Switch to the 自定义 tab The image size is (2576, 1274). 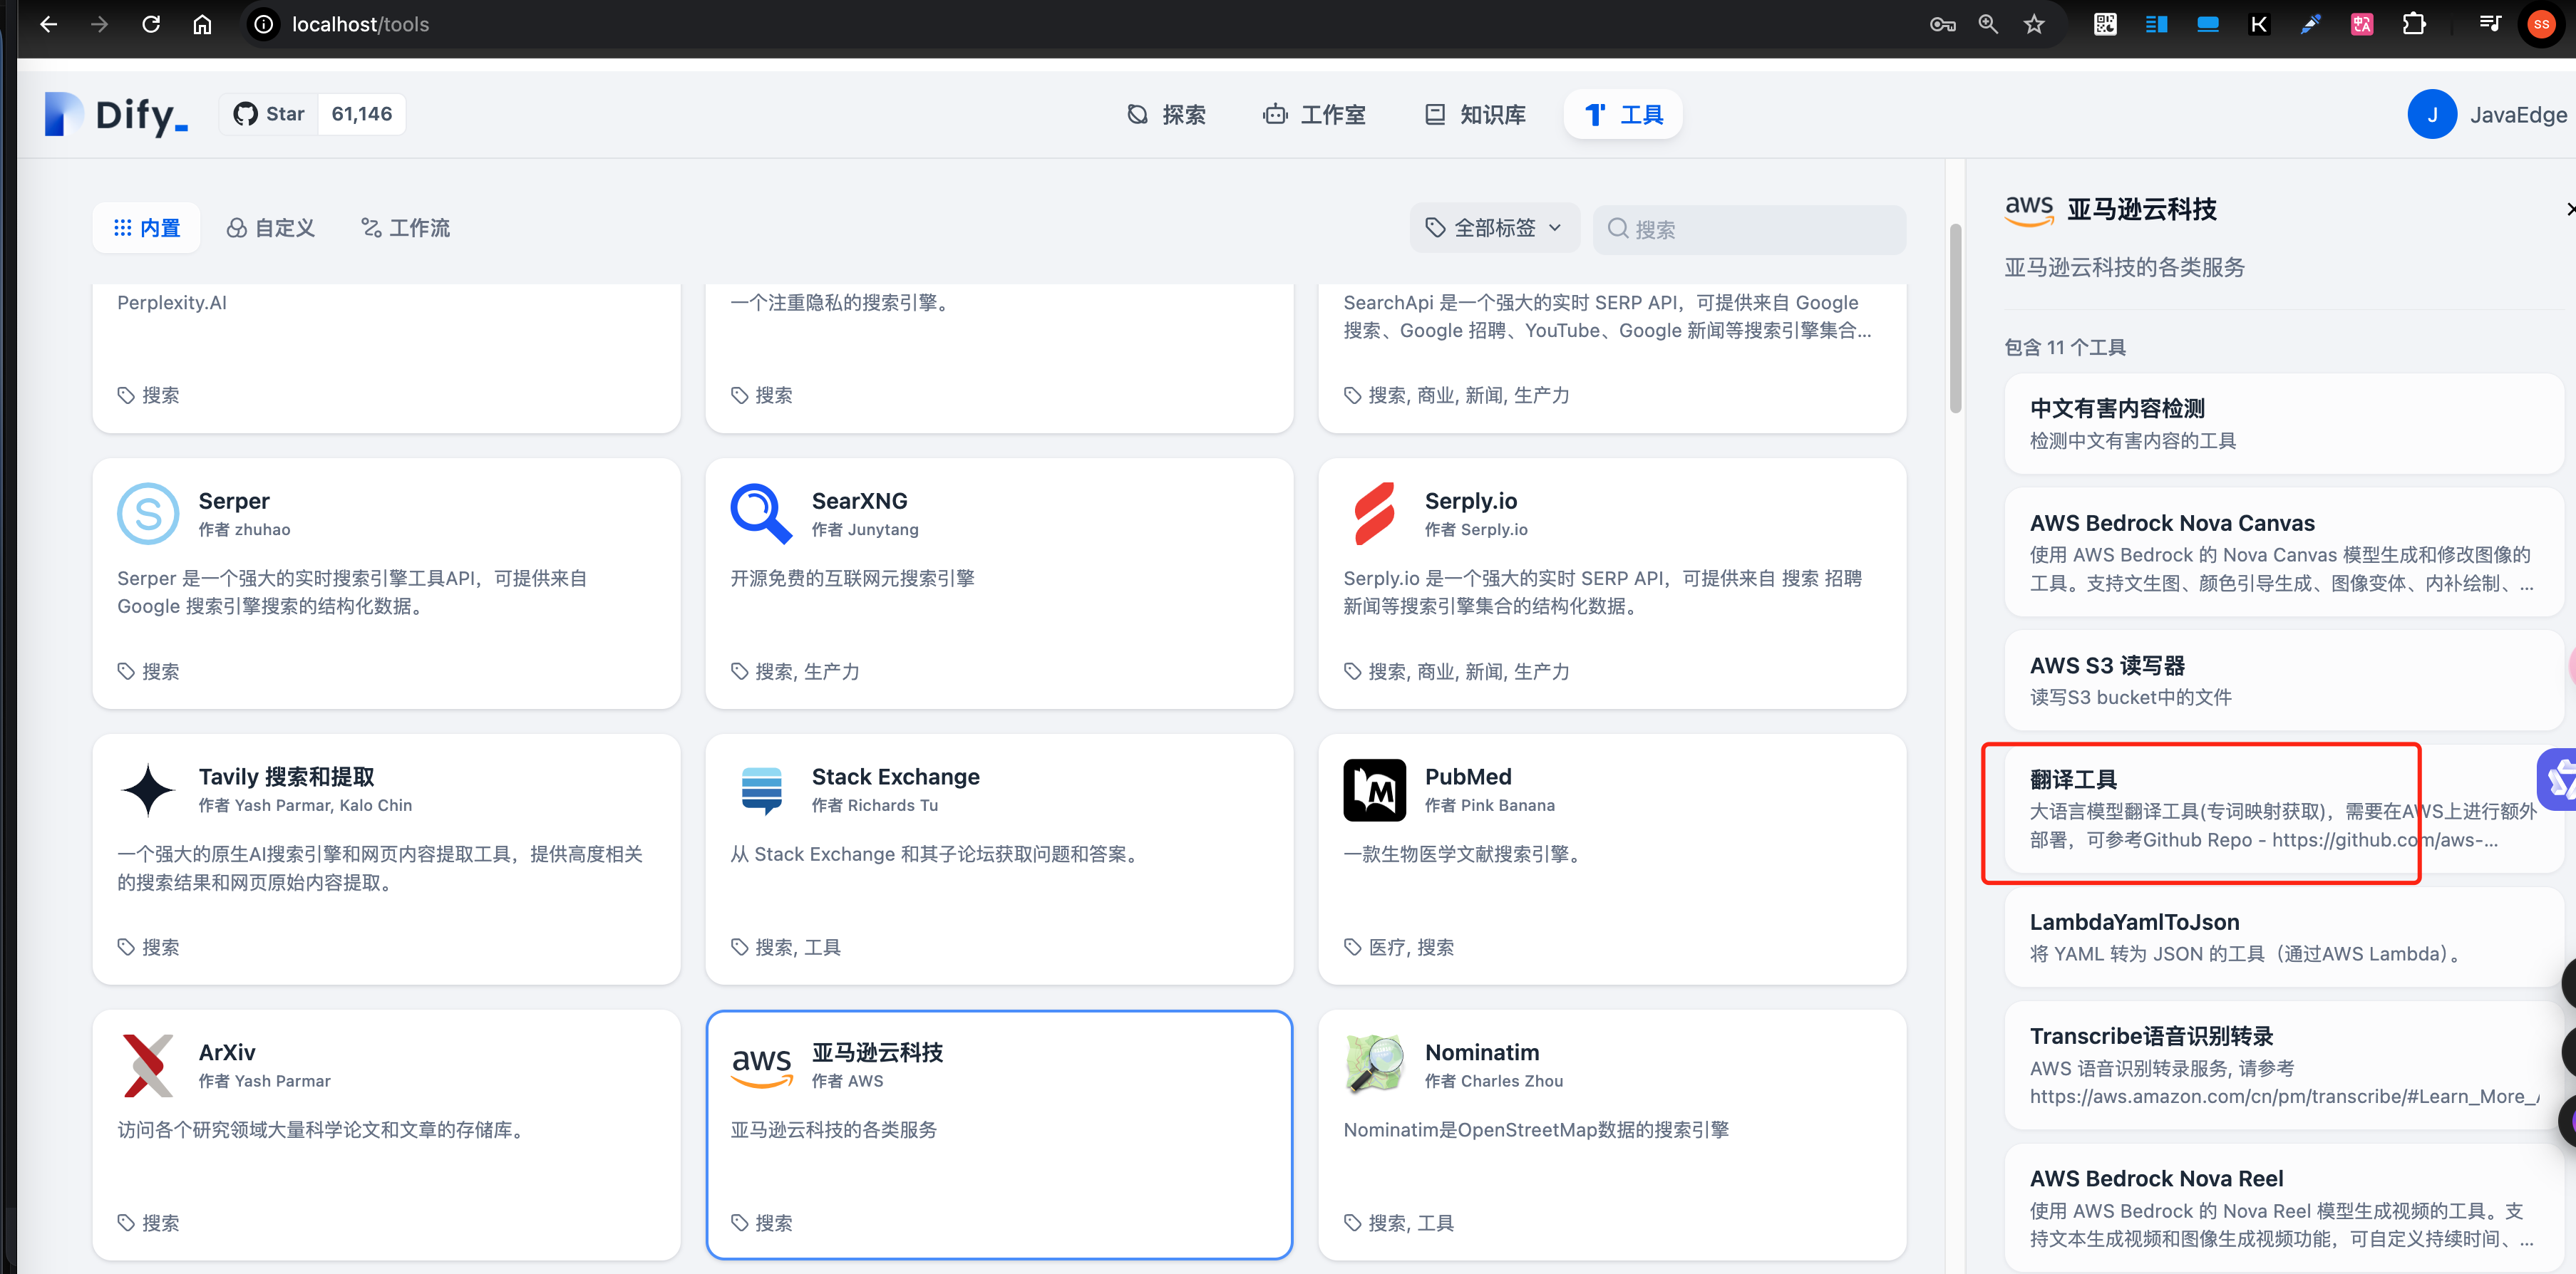pos(270,228)
